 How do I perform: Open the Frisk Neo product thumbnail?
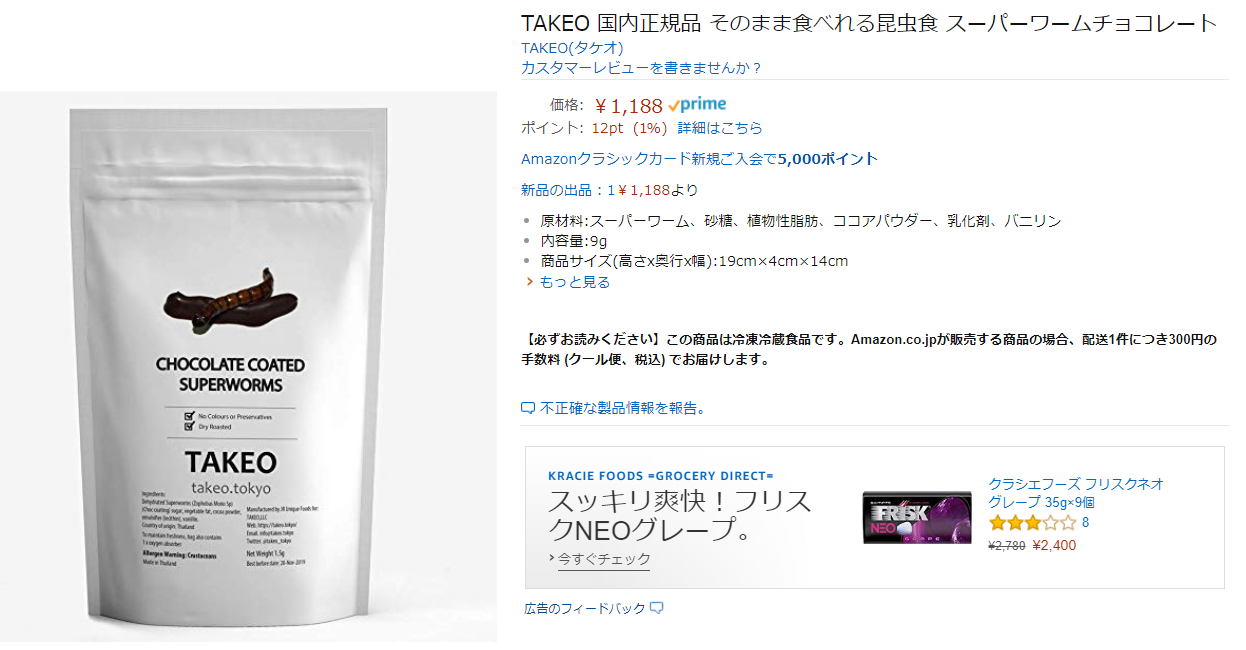pyautogui.click(x=917, y=517)
